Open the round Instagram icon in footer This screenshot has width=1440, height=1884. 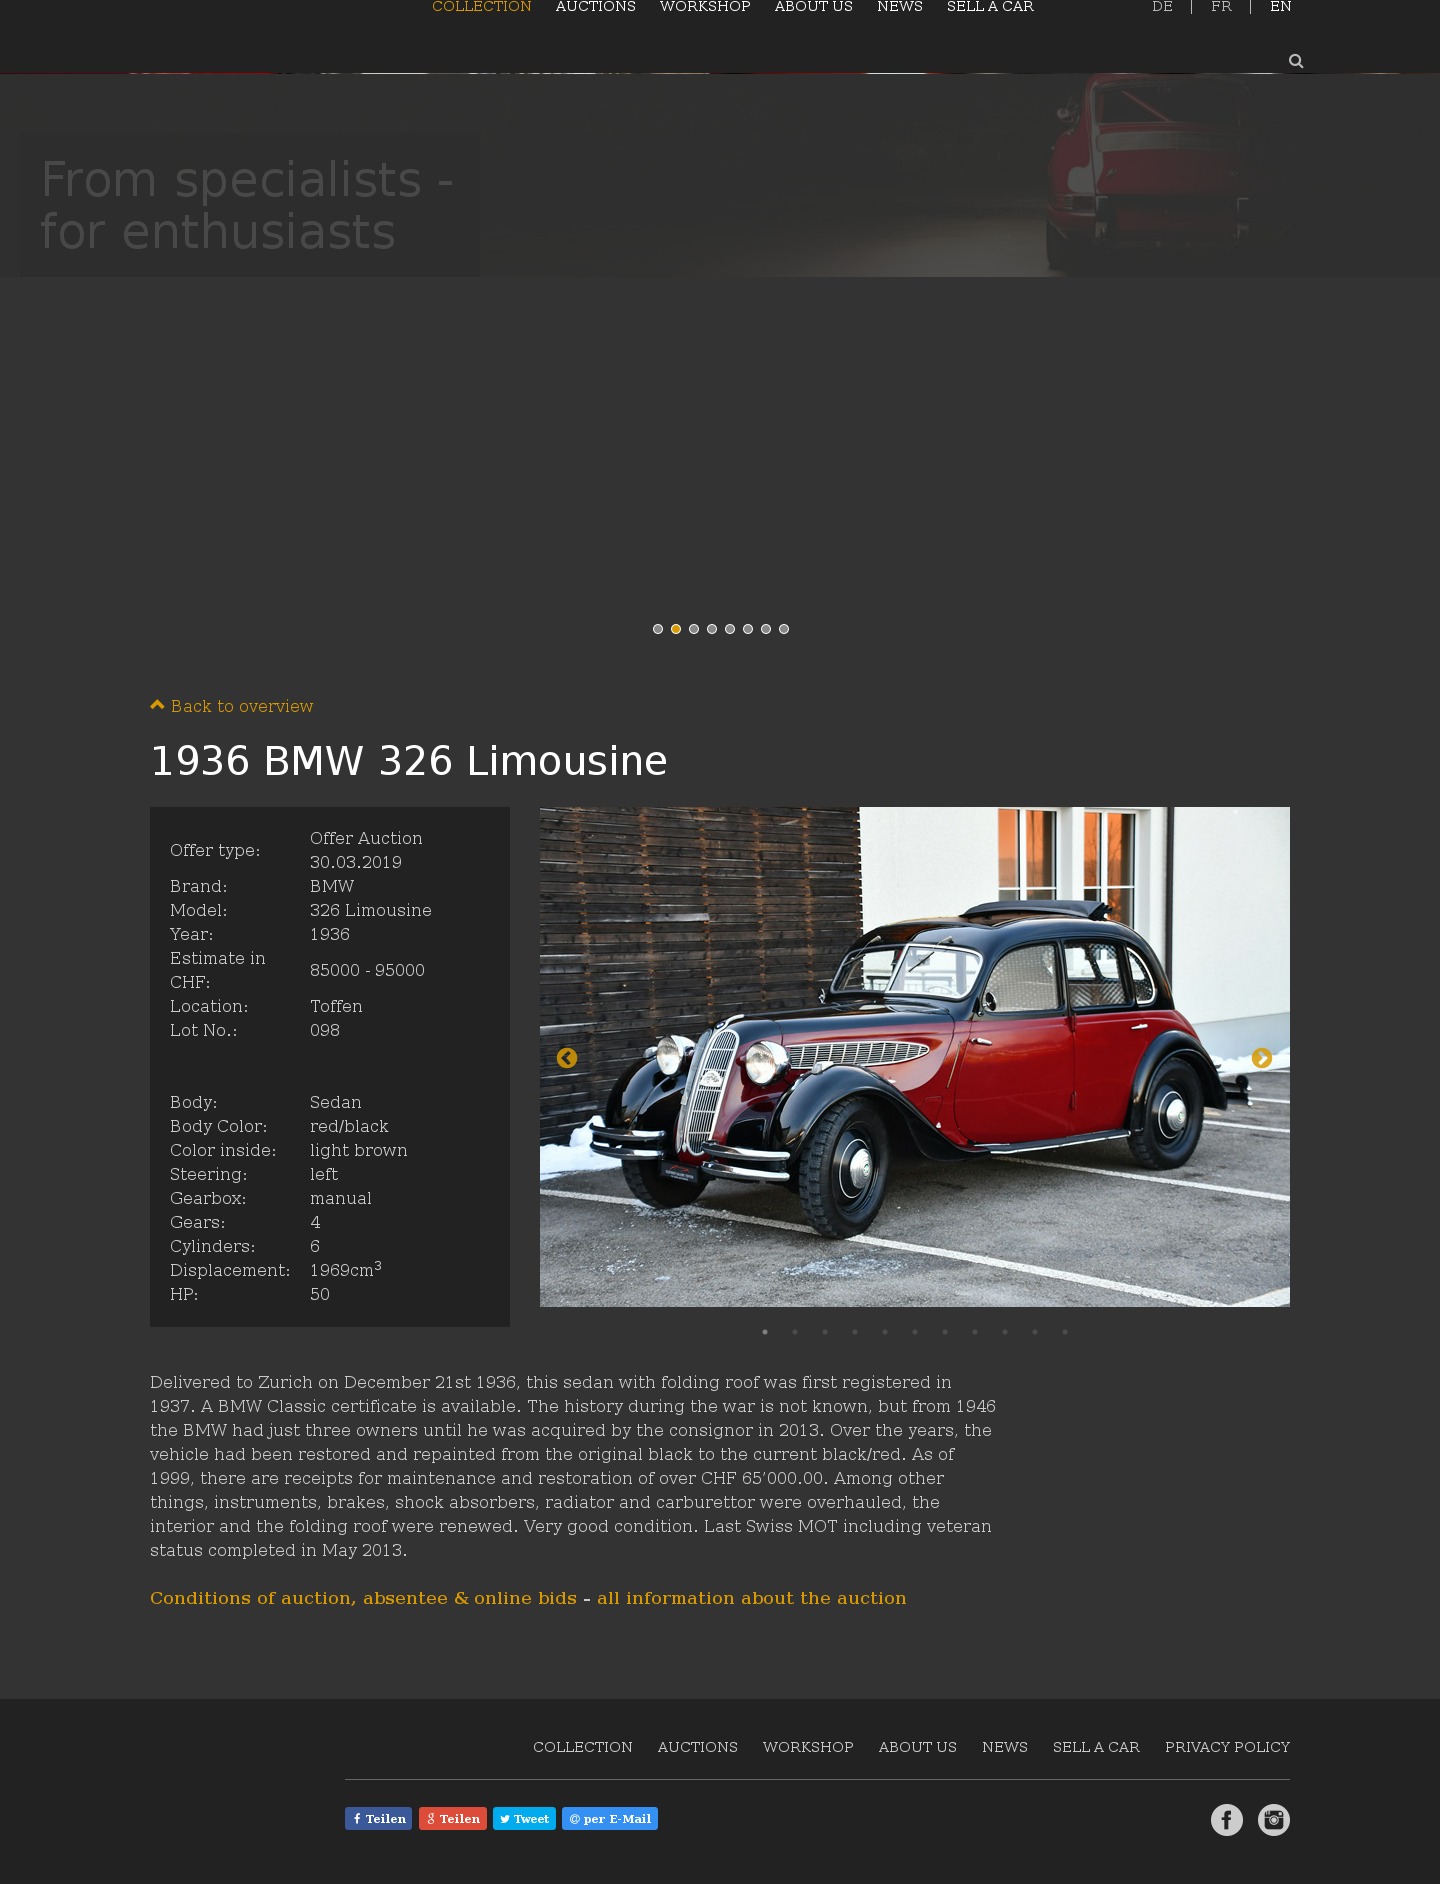[x=1274, y=1820]
